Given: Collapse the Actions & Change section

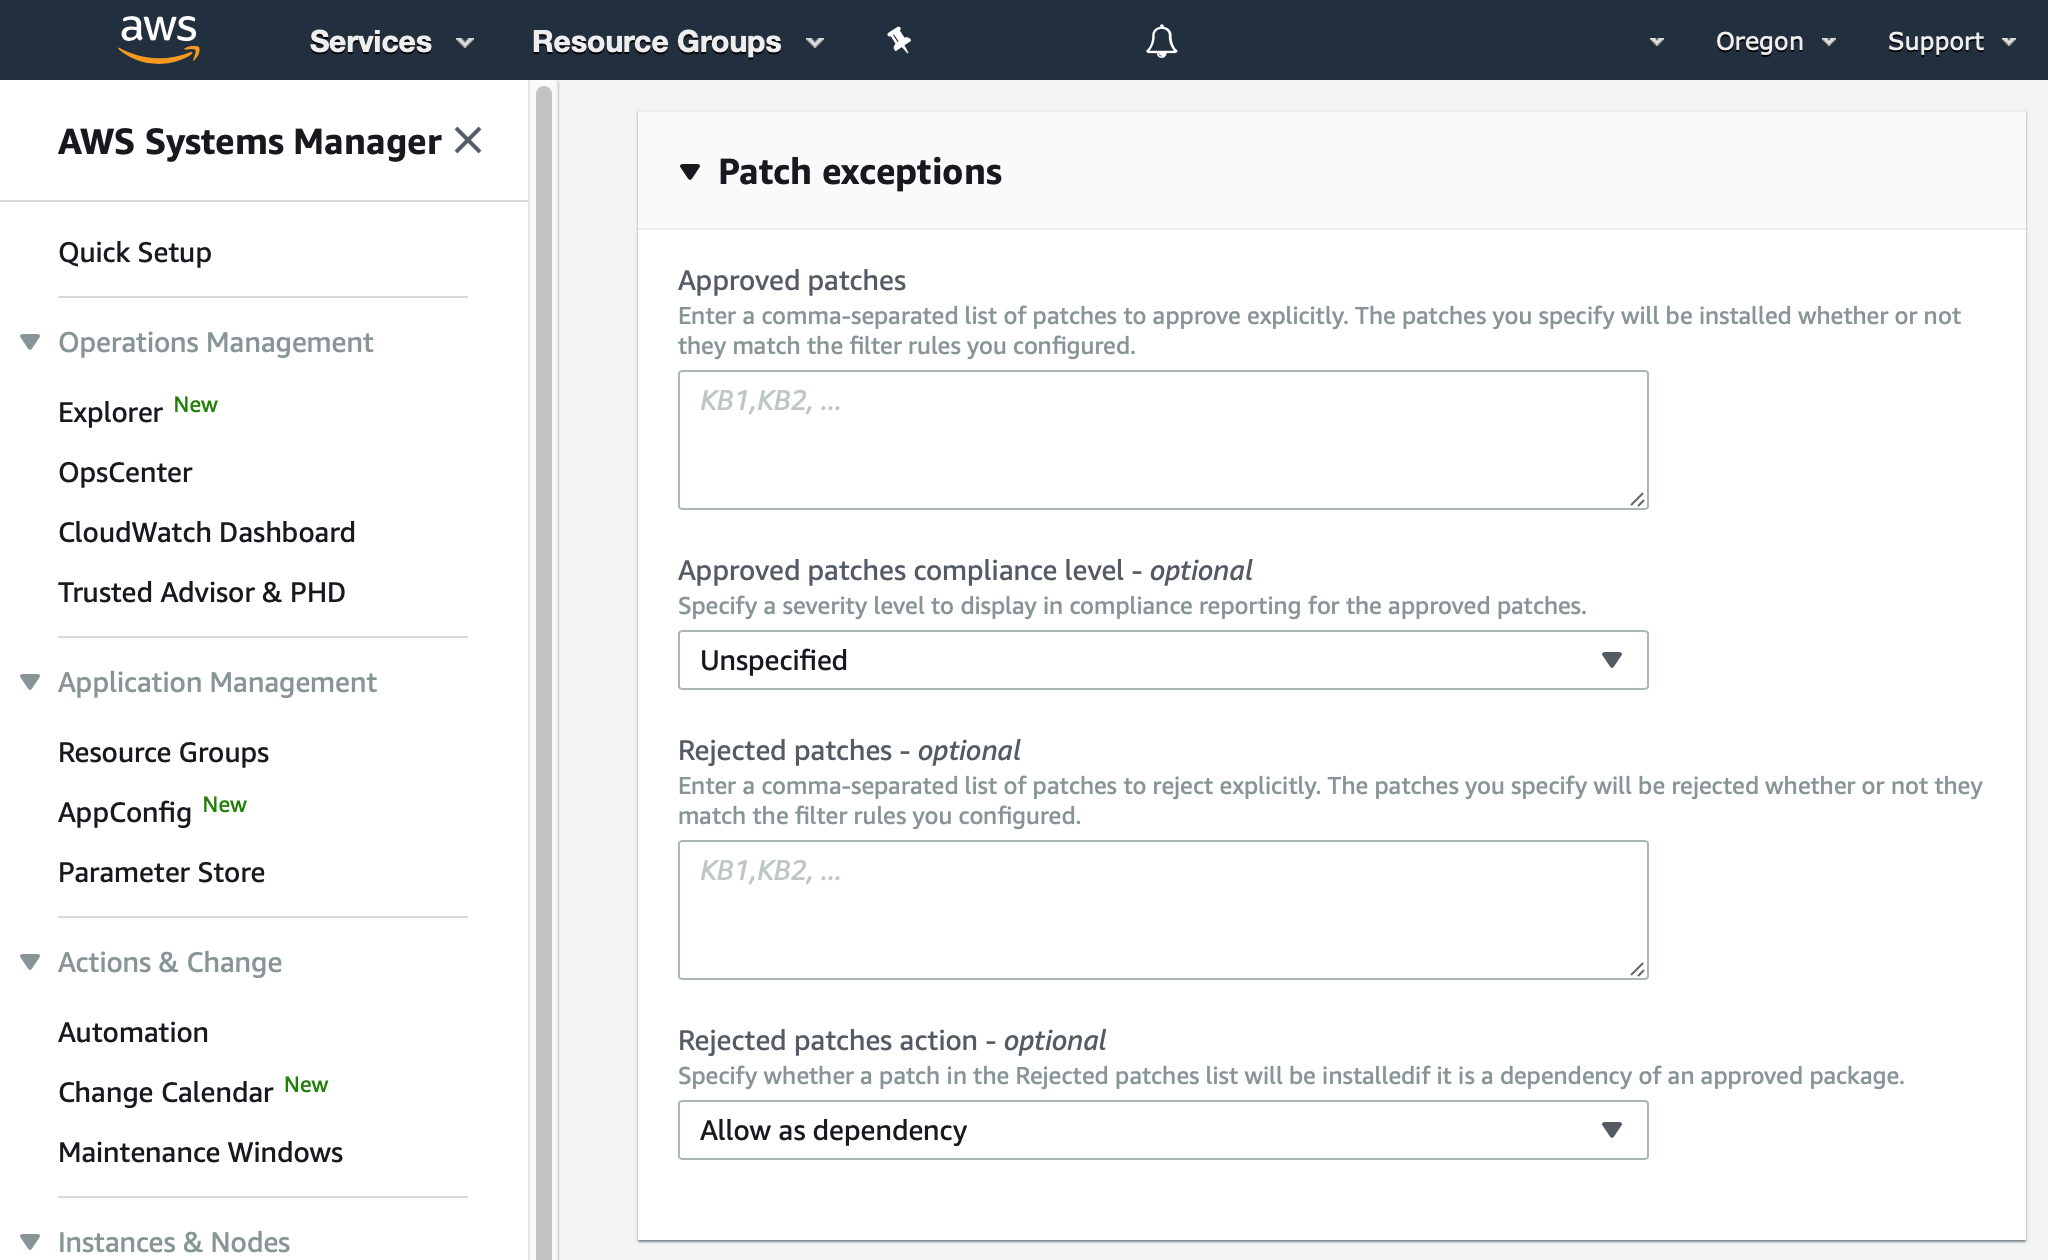Looking at the screenshot, I should click(x=29, y=961).
